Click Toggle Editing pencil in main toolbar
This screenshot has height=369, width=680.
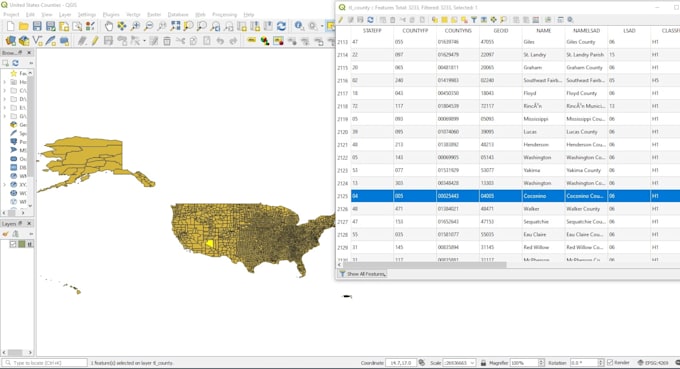pos(95,41)
